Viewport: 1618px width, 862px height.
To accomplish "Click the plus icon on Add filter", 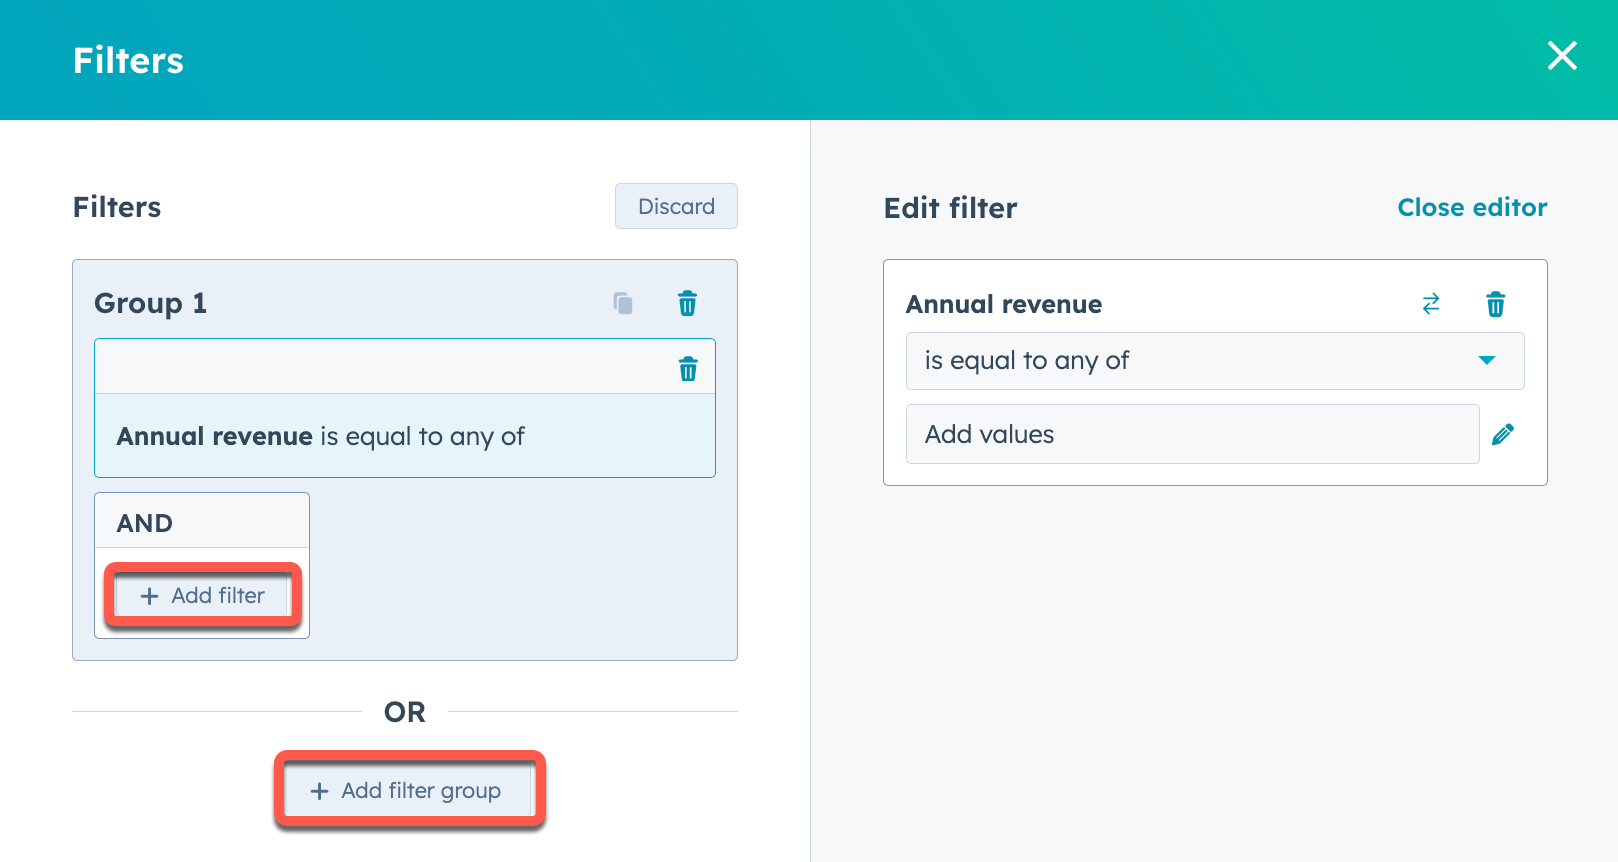I will coord(150,596).
